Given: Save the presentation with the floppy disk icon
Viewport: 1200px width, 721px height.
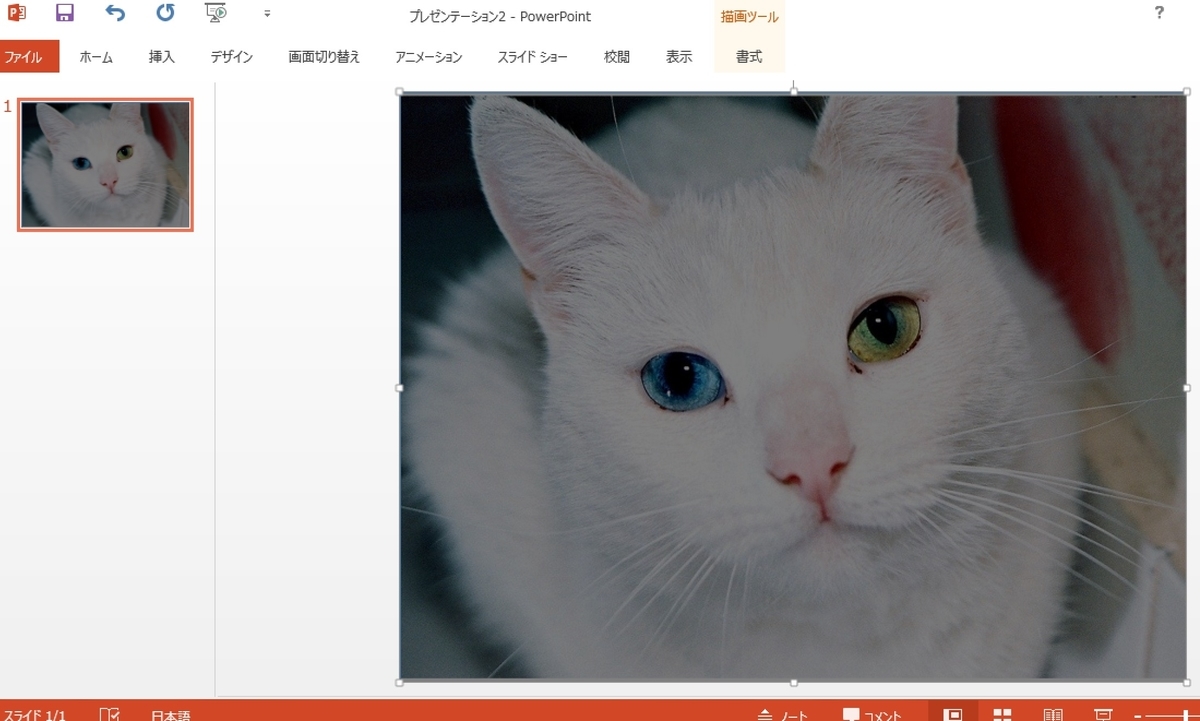Looking at the screenshot, I should coord(64,13).
